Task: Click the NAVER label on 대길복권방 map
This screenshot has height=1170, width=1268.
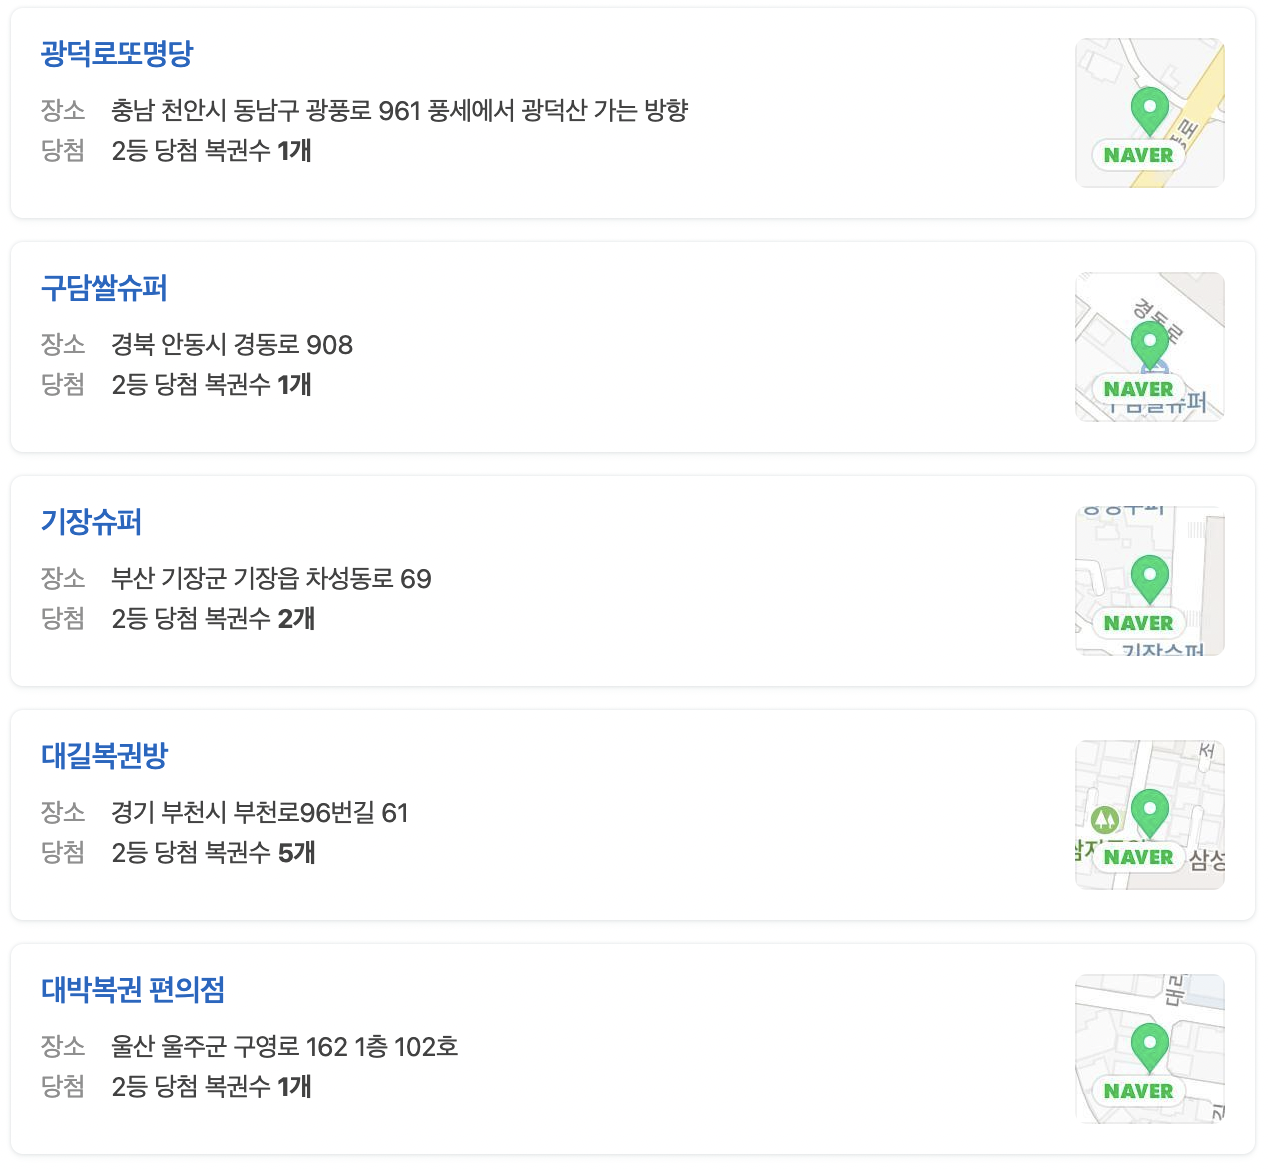Action: pos(1139,857)
